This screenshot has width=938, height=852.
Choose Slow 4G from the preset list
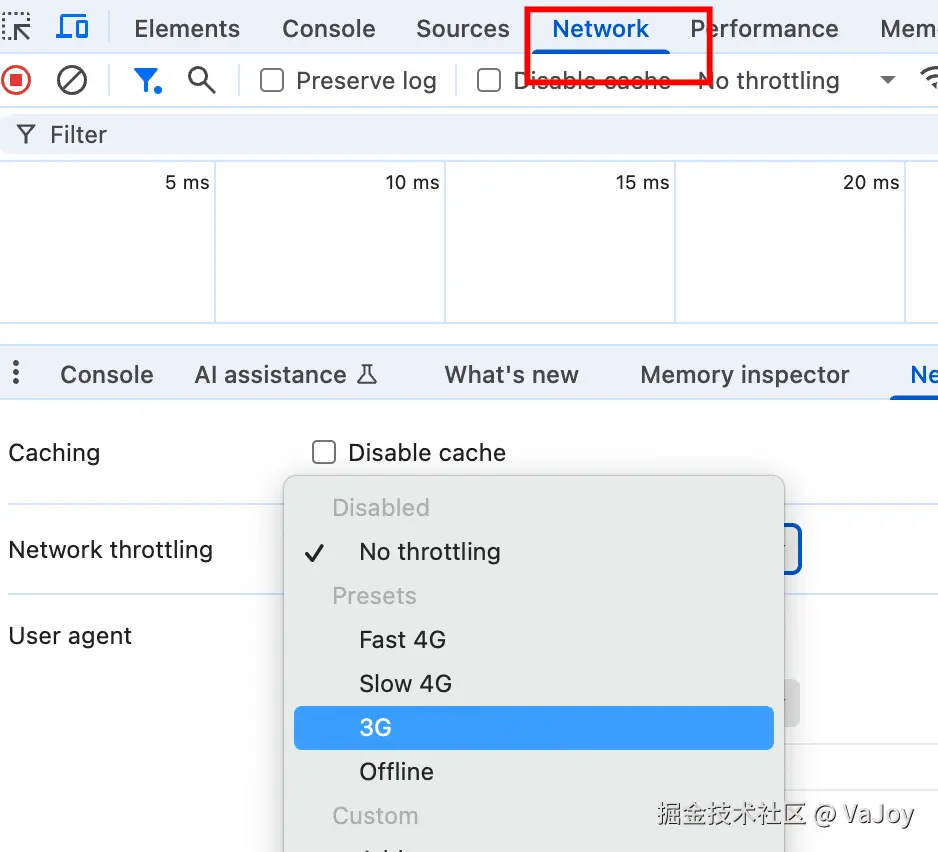pos(405,684)
